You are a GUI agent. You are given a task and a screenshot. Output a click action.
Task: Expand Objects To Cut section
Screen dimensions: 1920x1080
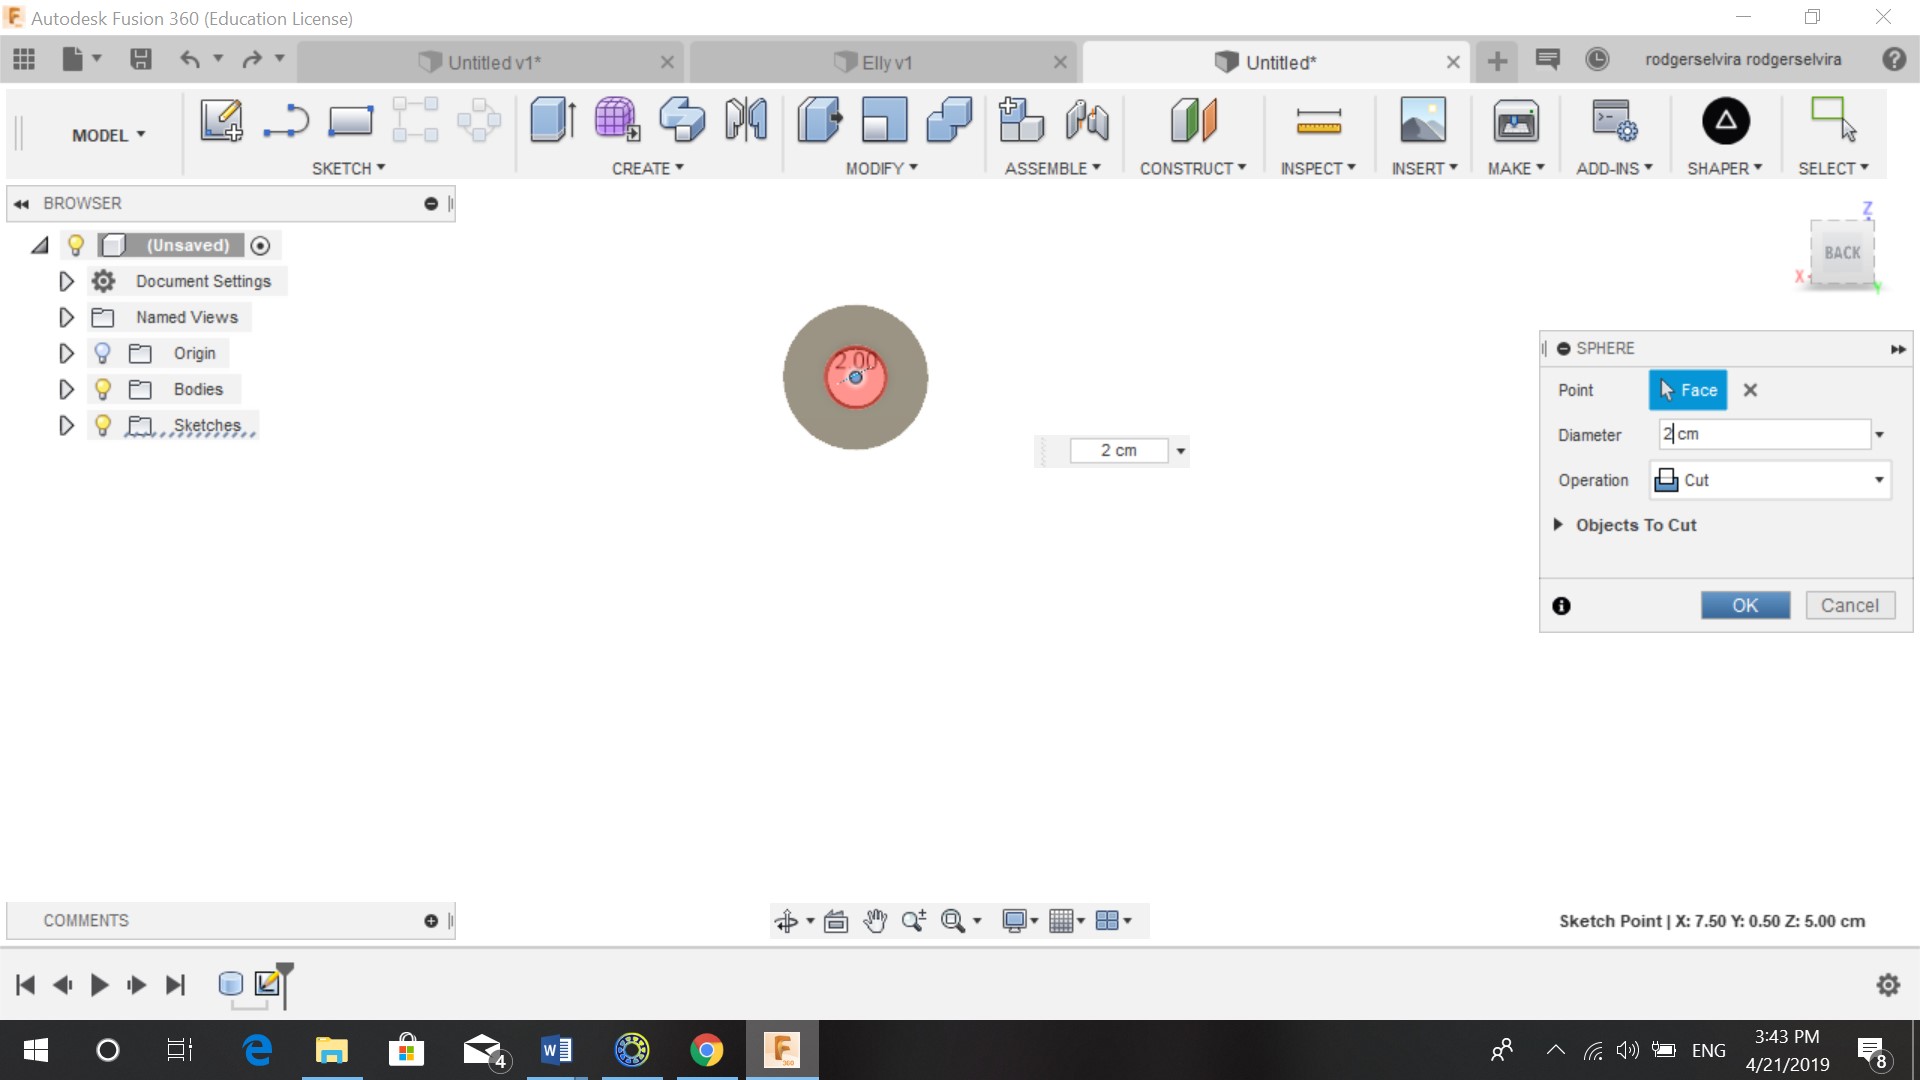[x=1558, y=525]
